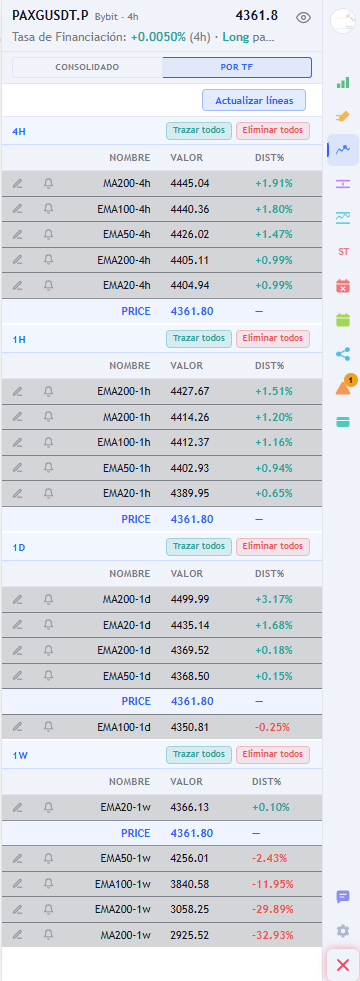The height and width of the screenshot is (981, 360).
Task: Click Trazar todos for the 1H section
Action: point(199,338)
